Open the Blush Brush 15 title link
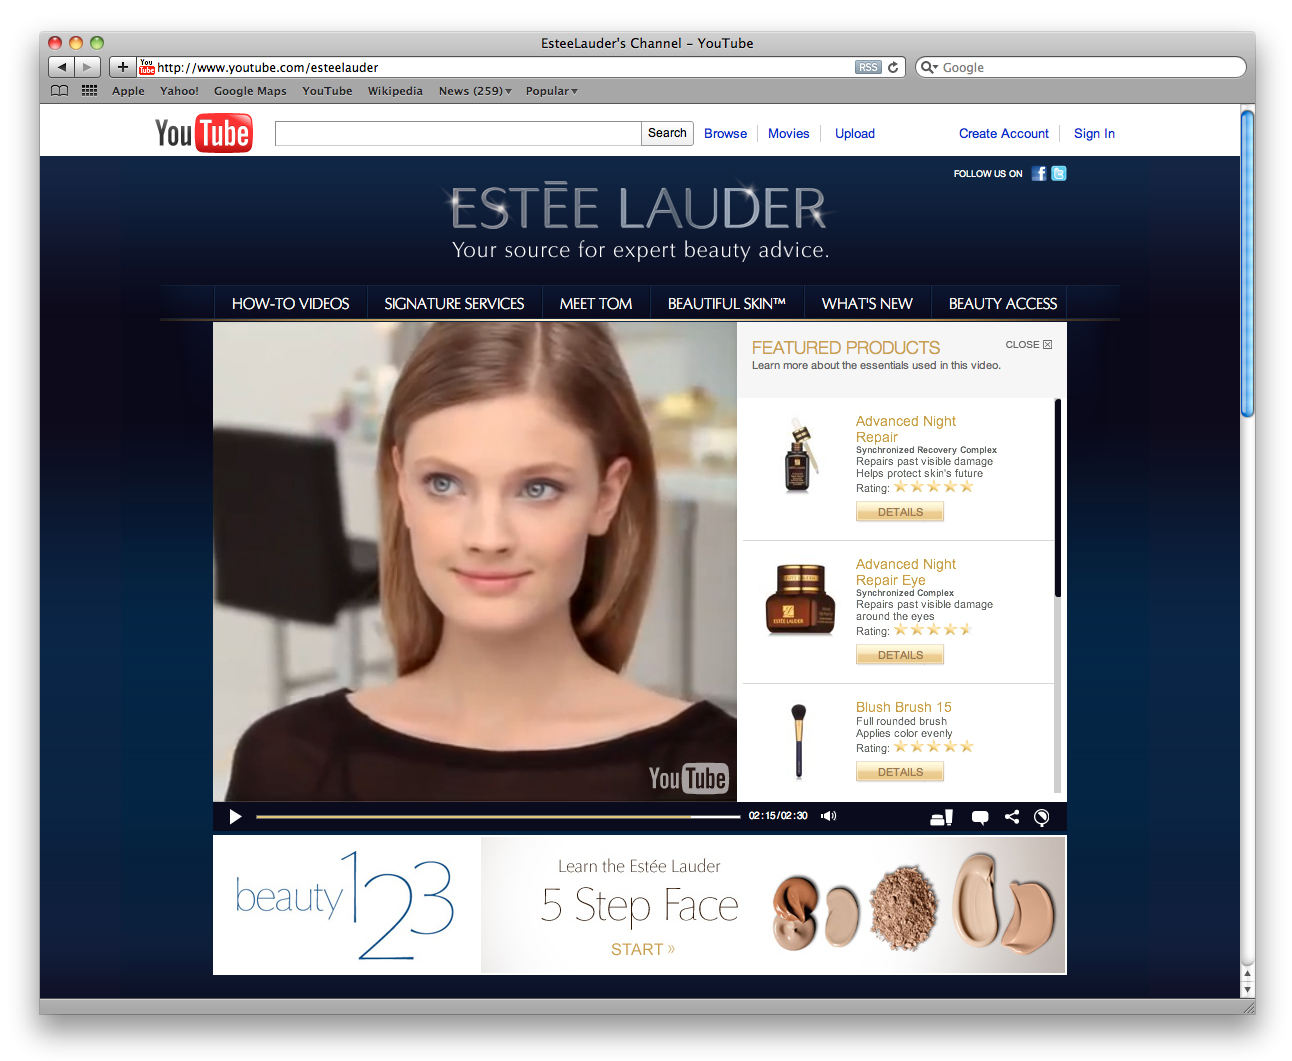 click(x=904, y=707)
